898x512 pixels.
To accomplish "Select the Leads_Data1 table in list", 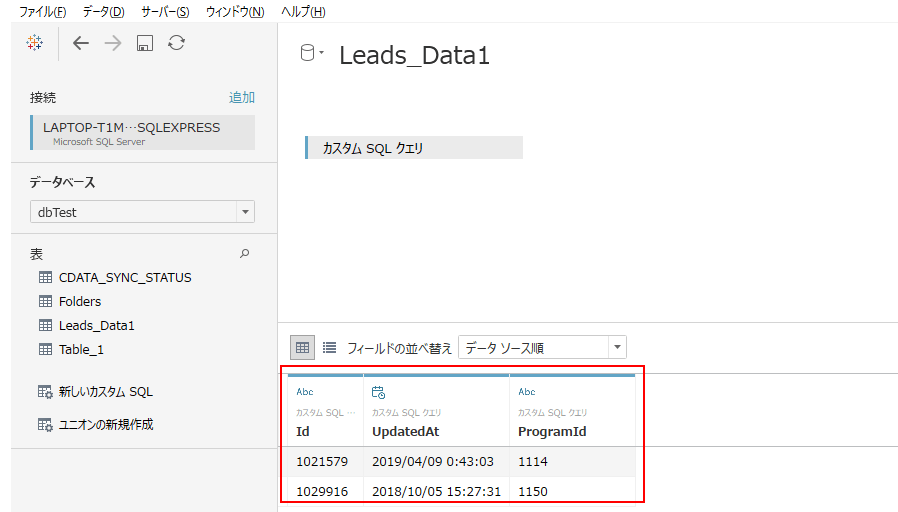I will [96, 325].
